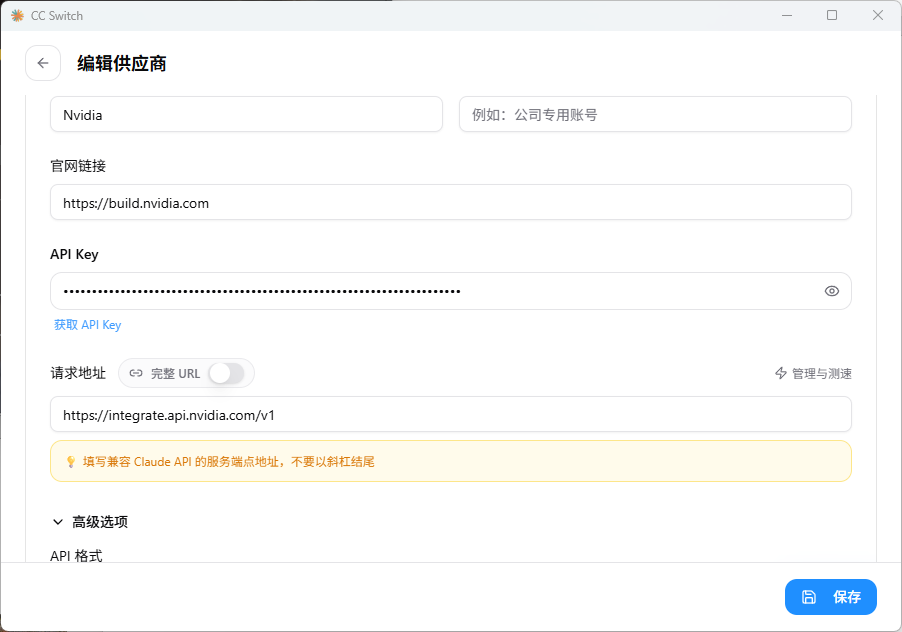Image resolution: width=902 pixels, height=632 pixels.
Task: Edit the request address integrate.api.nvidia.com field
Action: click(451, 415)
